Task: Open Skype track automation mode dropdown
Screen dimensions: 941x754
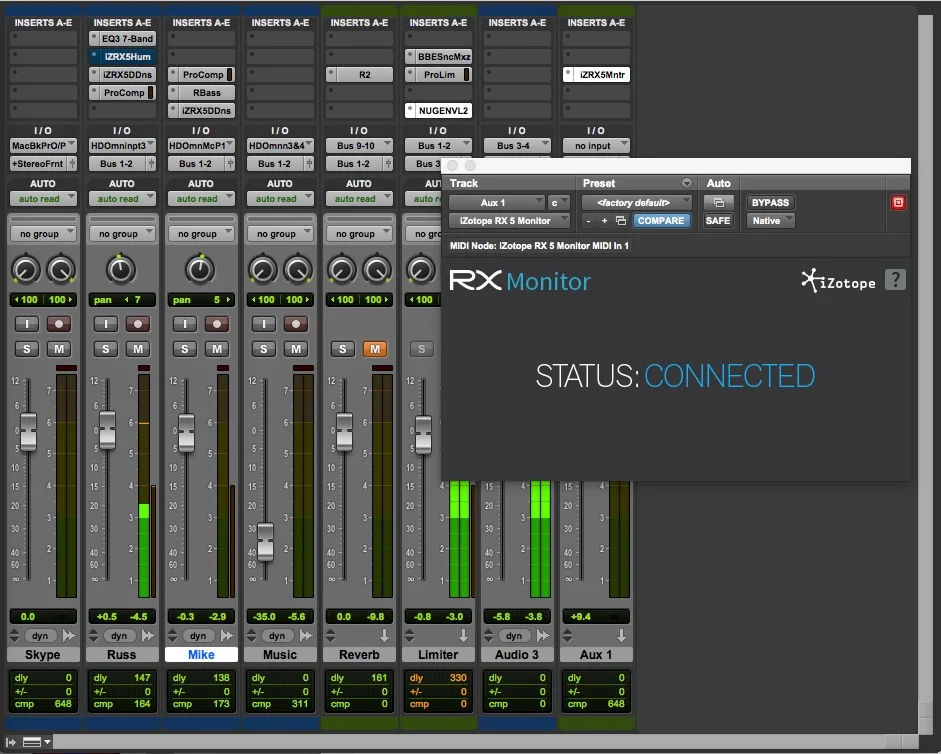Action: click(43, 199)
